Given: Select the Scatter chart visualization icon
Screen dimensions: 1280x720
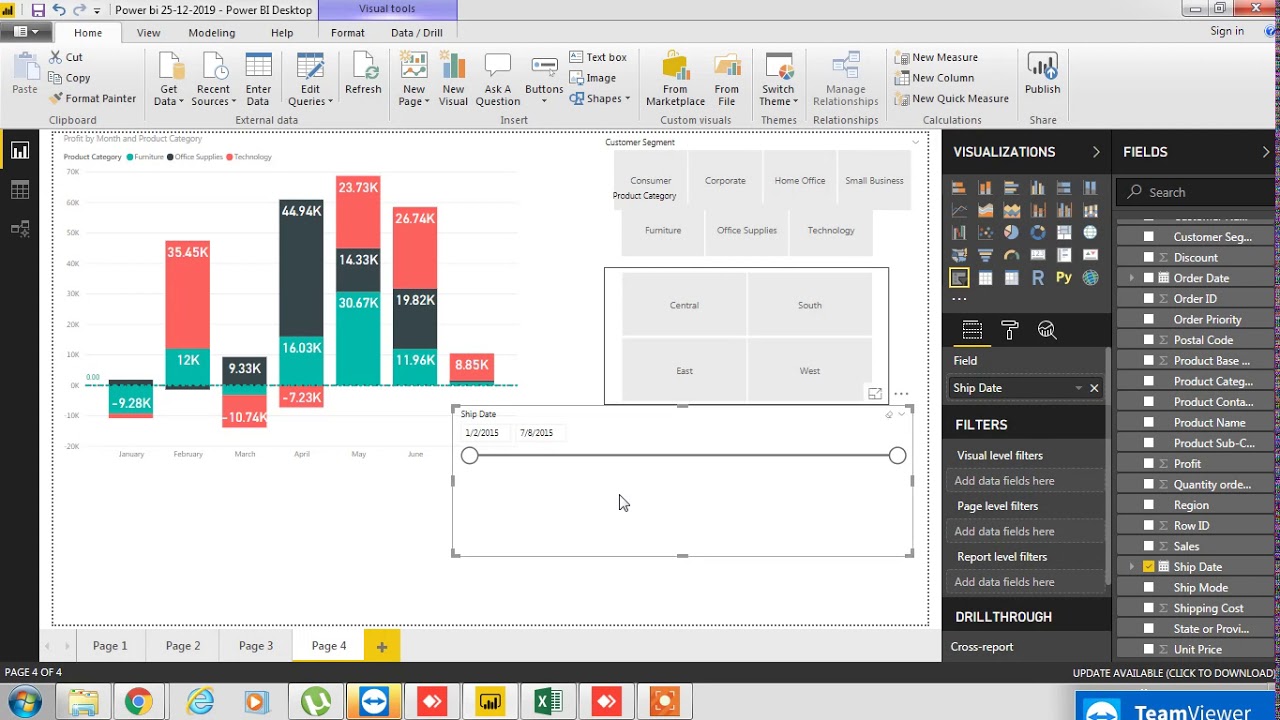Looking at the screenshot, I should pyautogui.click(x=985, y=232).
